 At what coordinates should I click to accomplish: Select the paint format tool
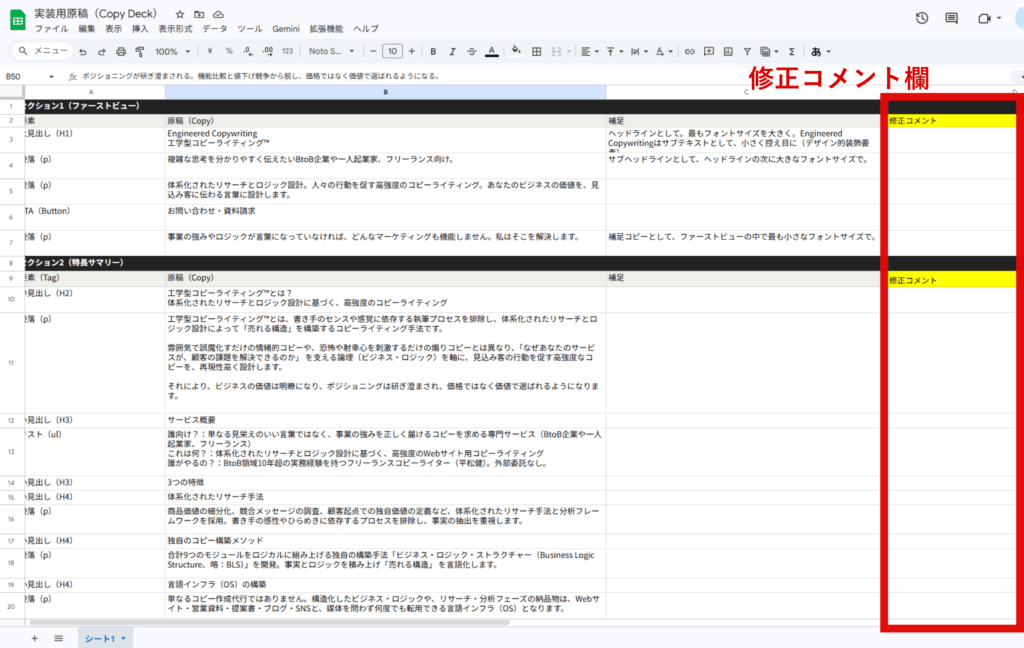(139, 51)
